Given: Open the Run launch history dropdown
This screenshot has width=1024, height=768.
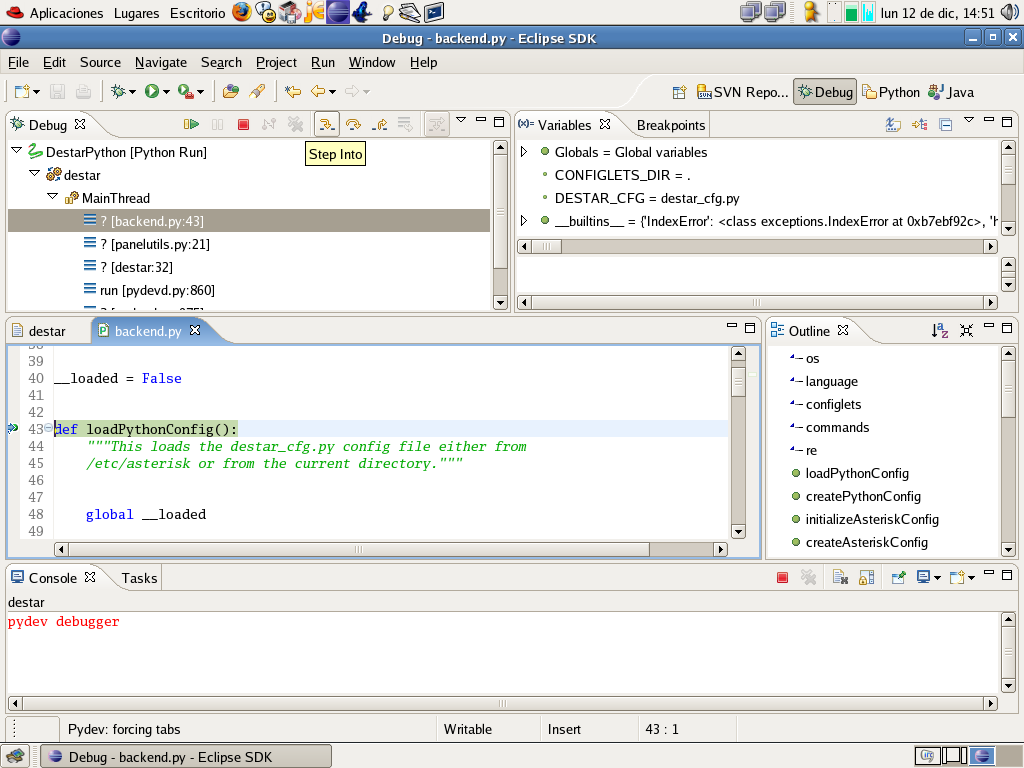Looking at the screenshot, I should [167, 92].
